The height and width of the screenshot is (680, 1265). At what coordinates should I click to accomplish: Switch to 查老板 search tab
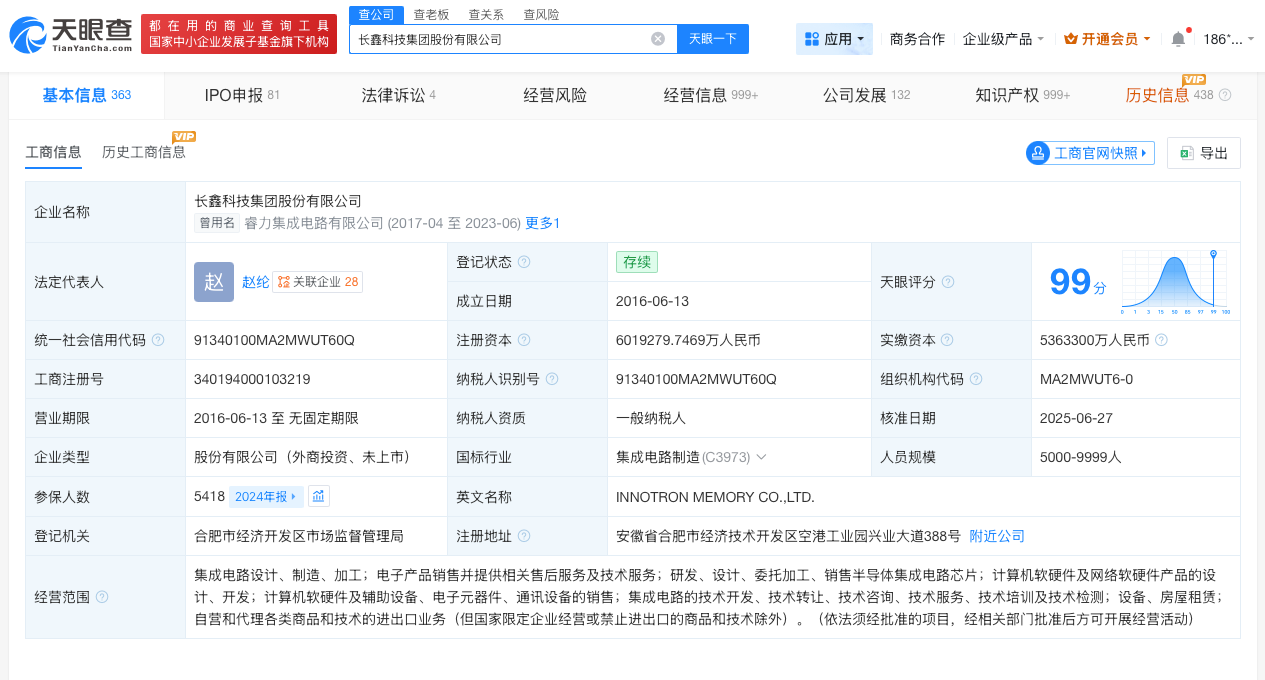tap(431, 14)
